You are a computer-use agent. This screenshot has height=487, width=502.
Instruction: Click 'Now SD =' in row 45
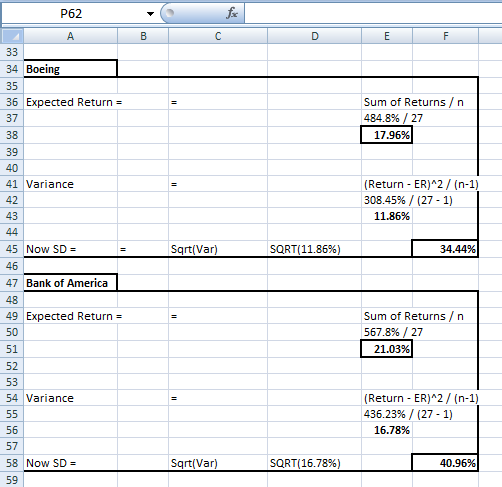pos(51,249)
